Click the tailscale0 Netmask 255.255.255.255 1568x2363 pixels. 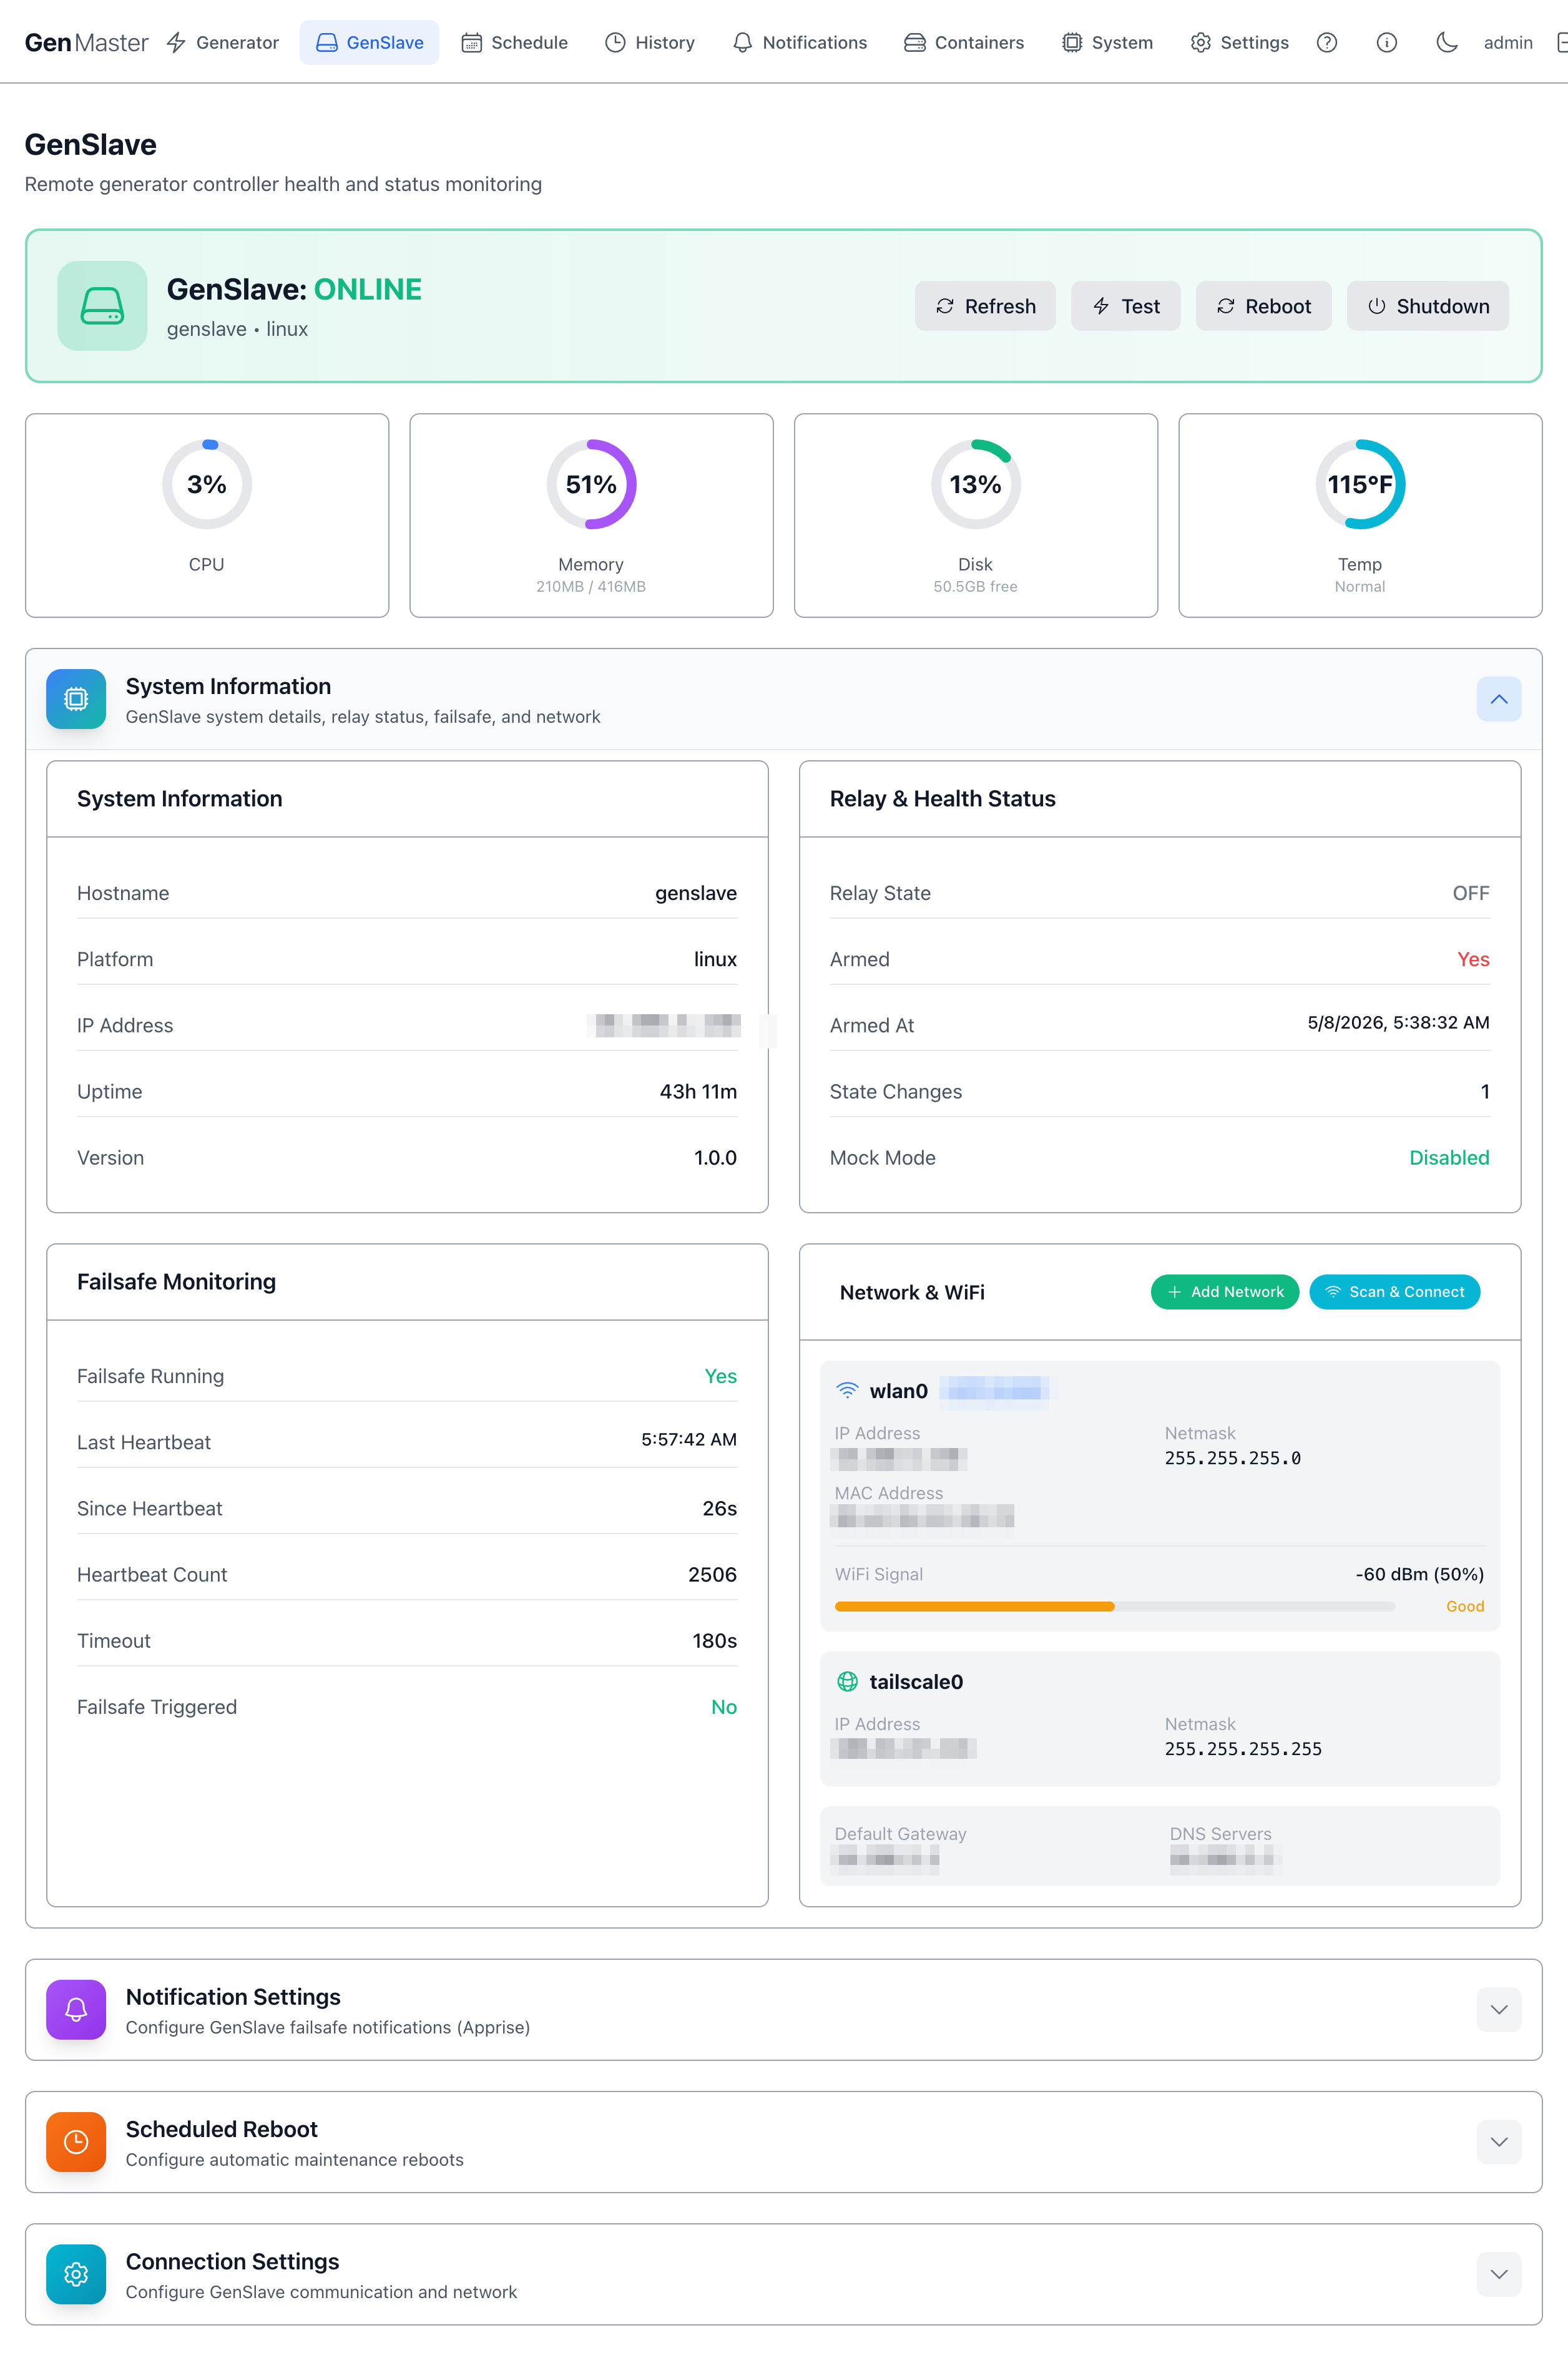(1243, 1748)
